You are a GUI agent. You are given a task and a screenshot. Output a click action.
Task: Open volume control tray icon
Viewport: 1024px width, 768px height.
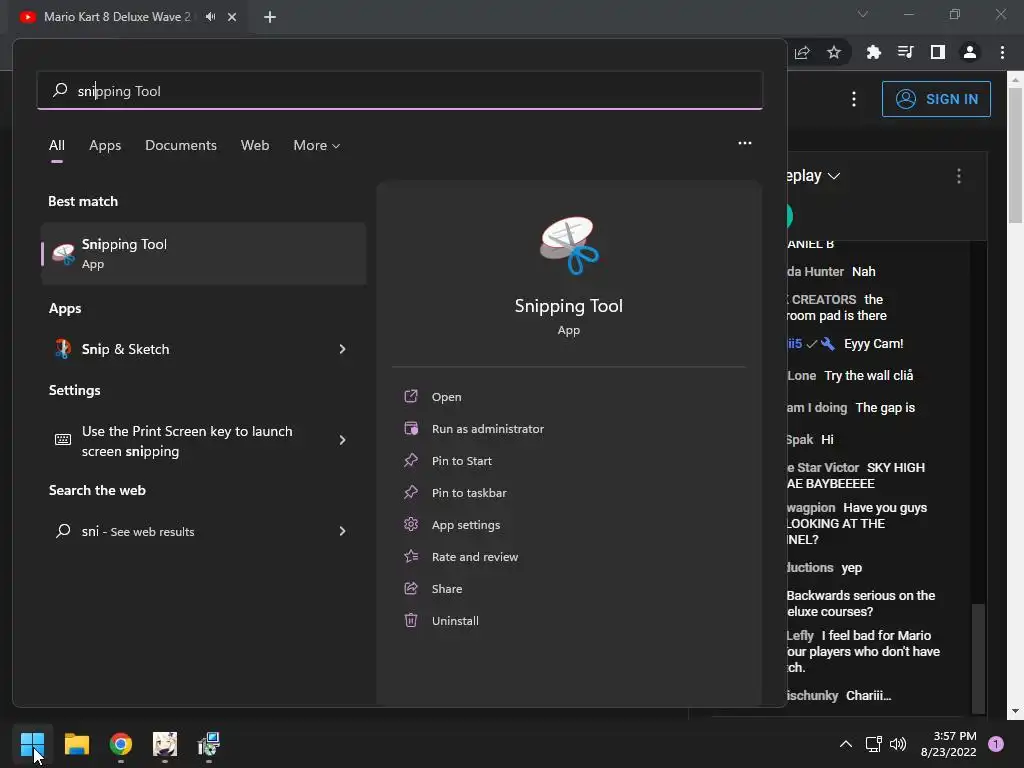pos(898,744)
